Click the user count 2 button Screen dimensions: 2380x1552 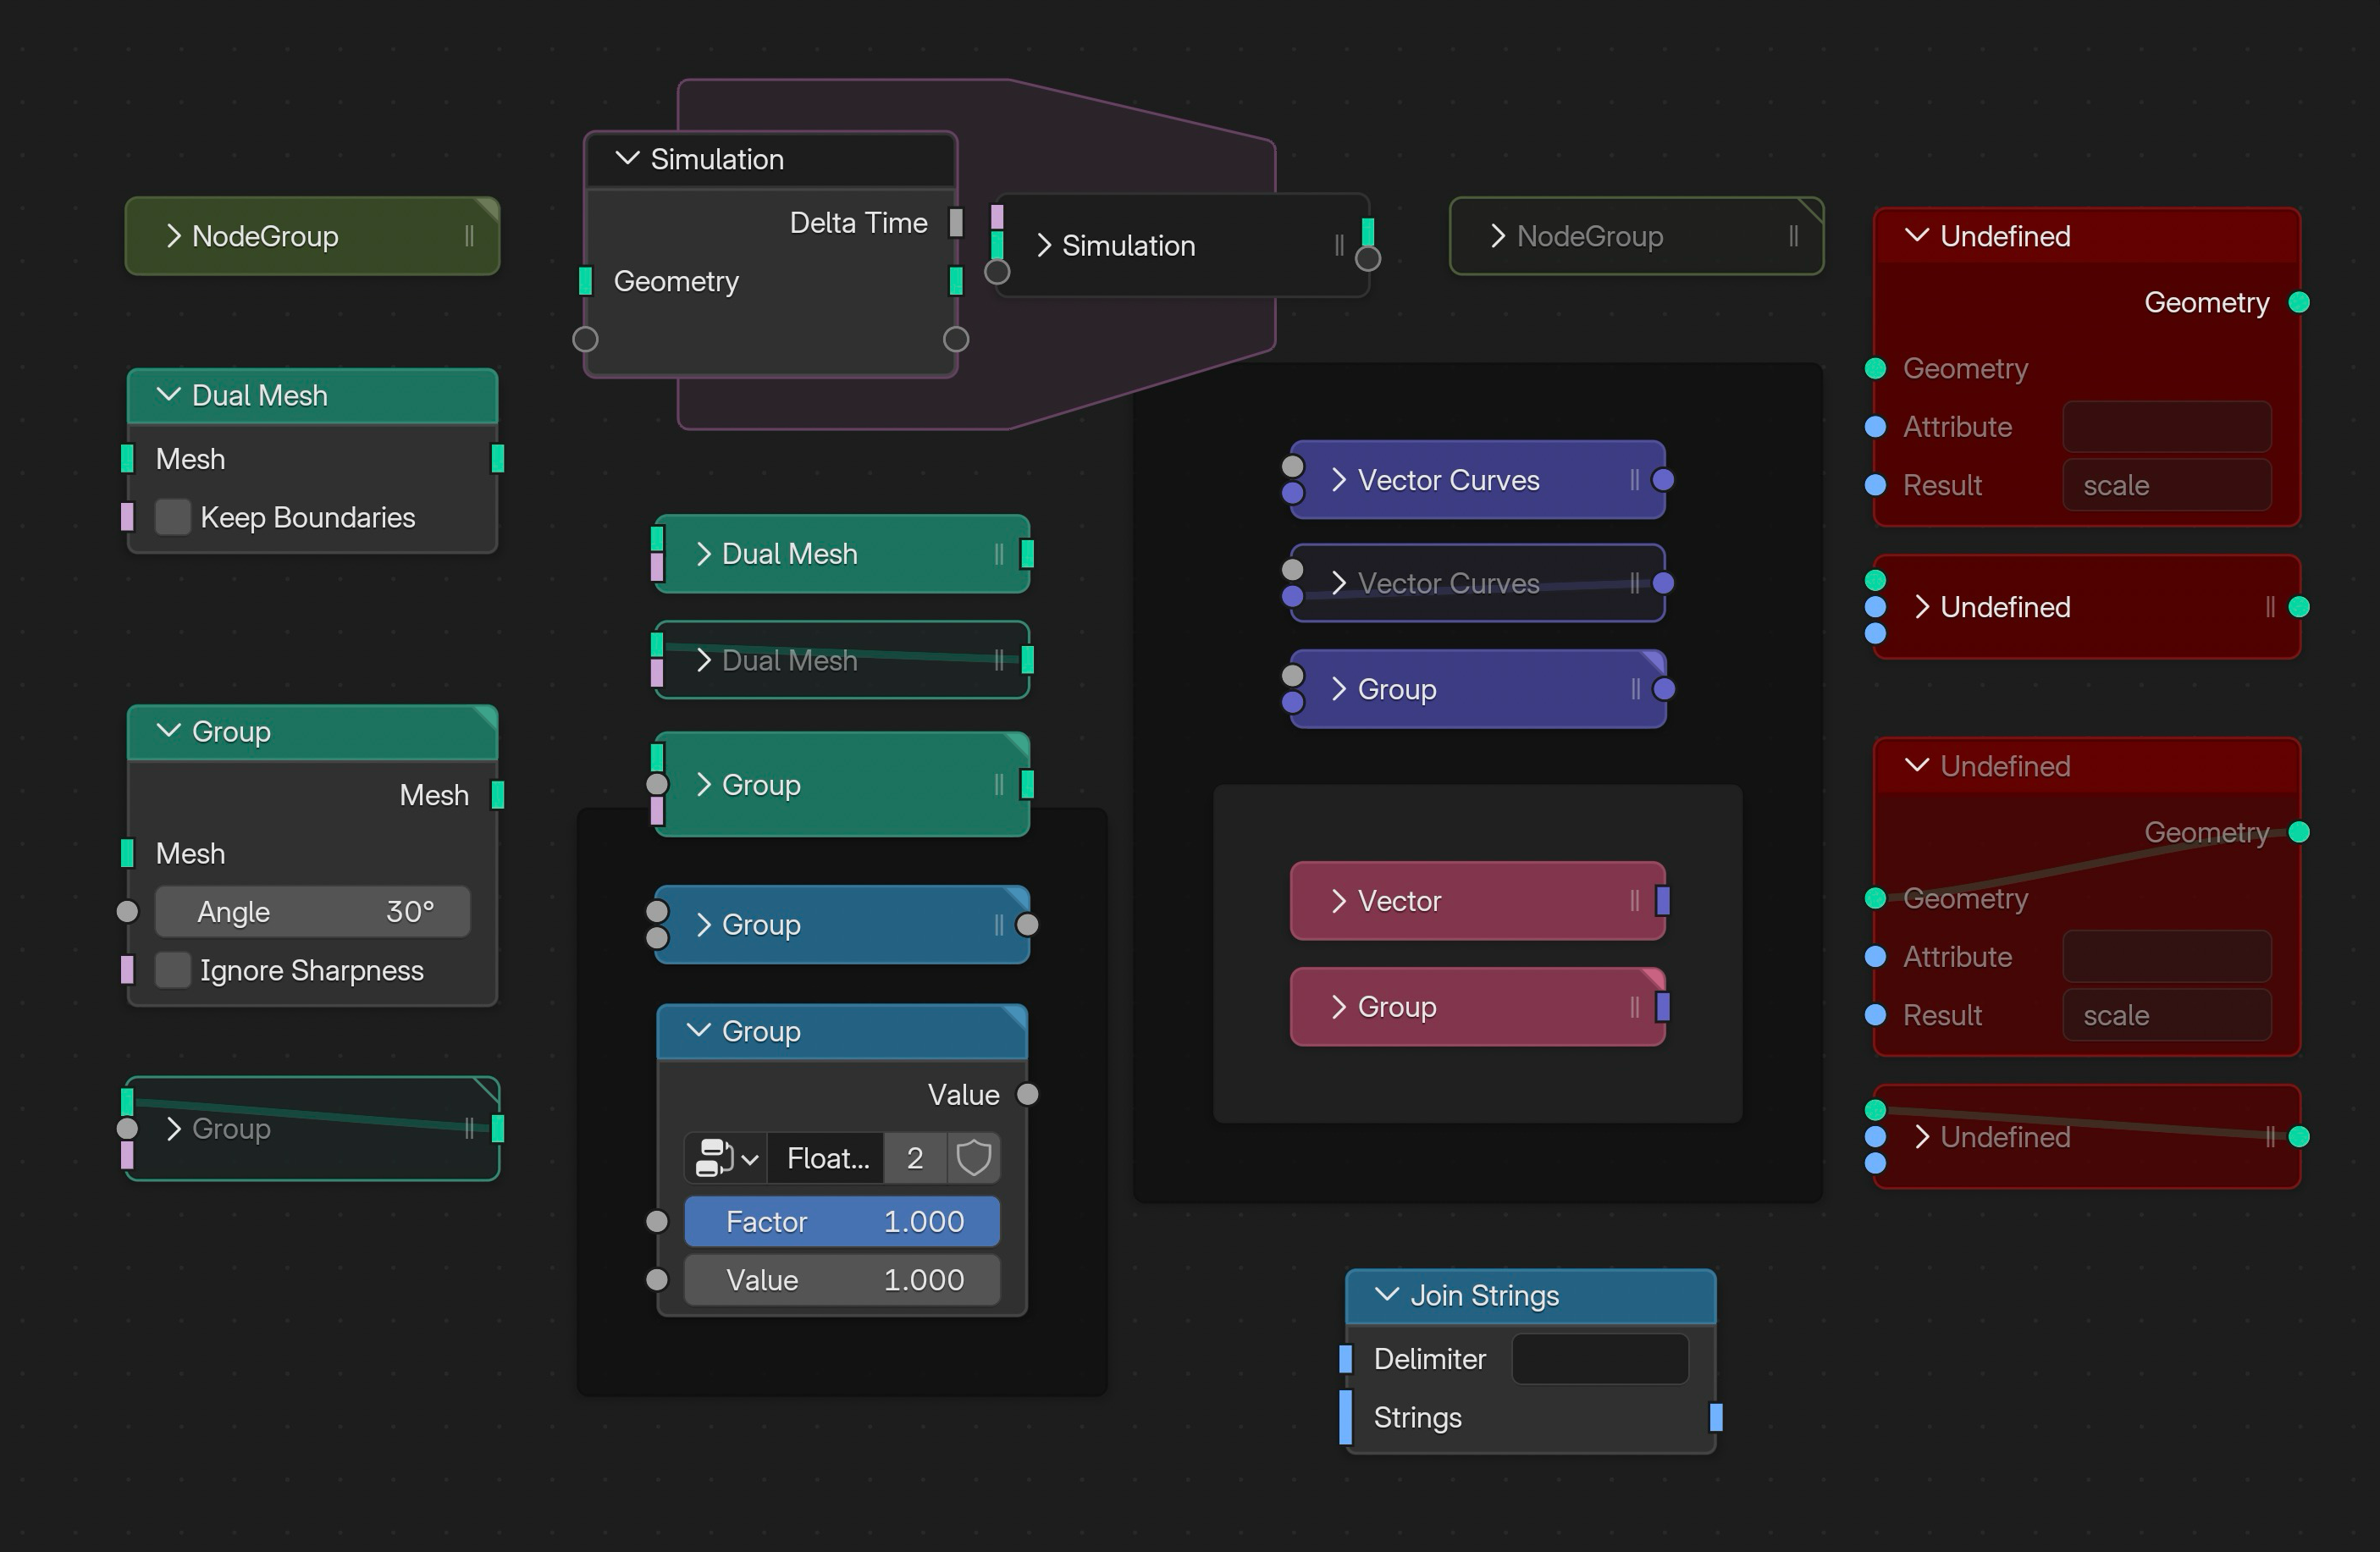point(915,1158)
